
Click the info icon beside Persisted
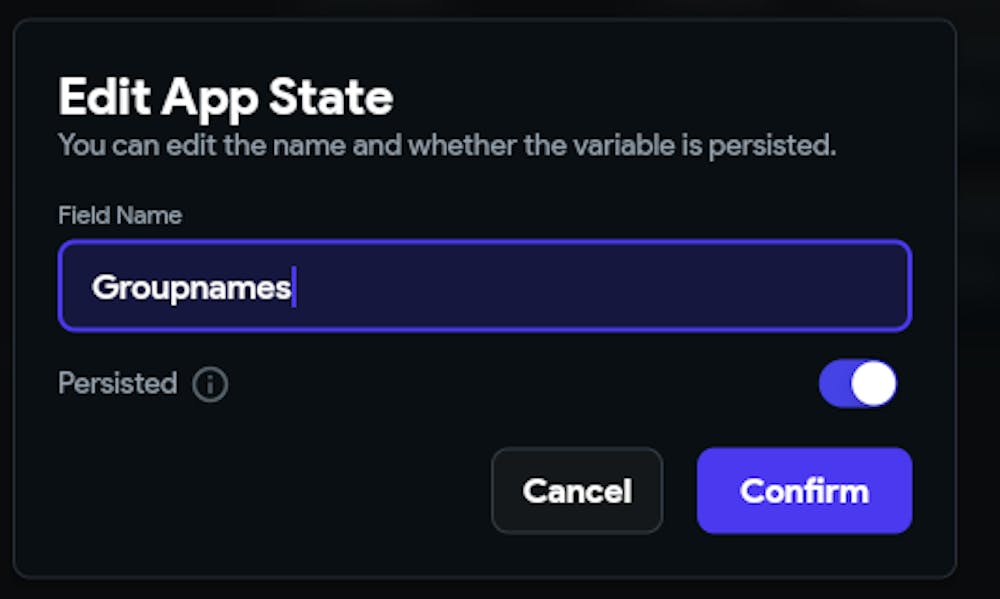coord(210,384)
